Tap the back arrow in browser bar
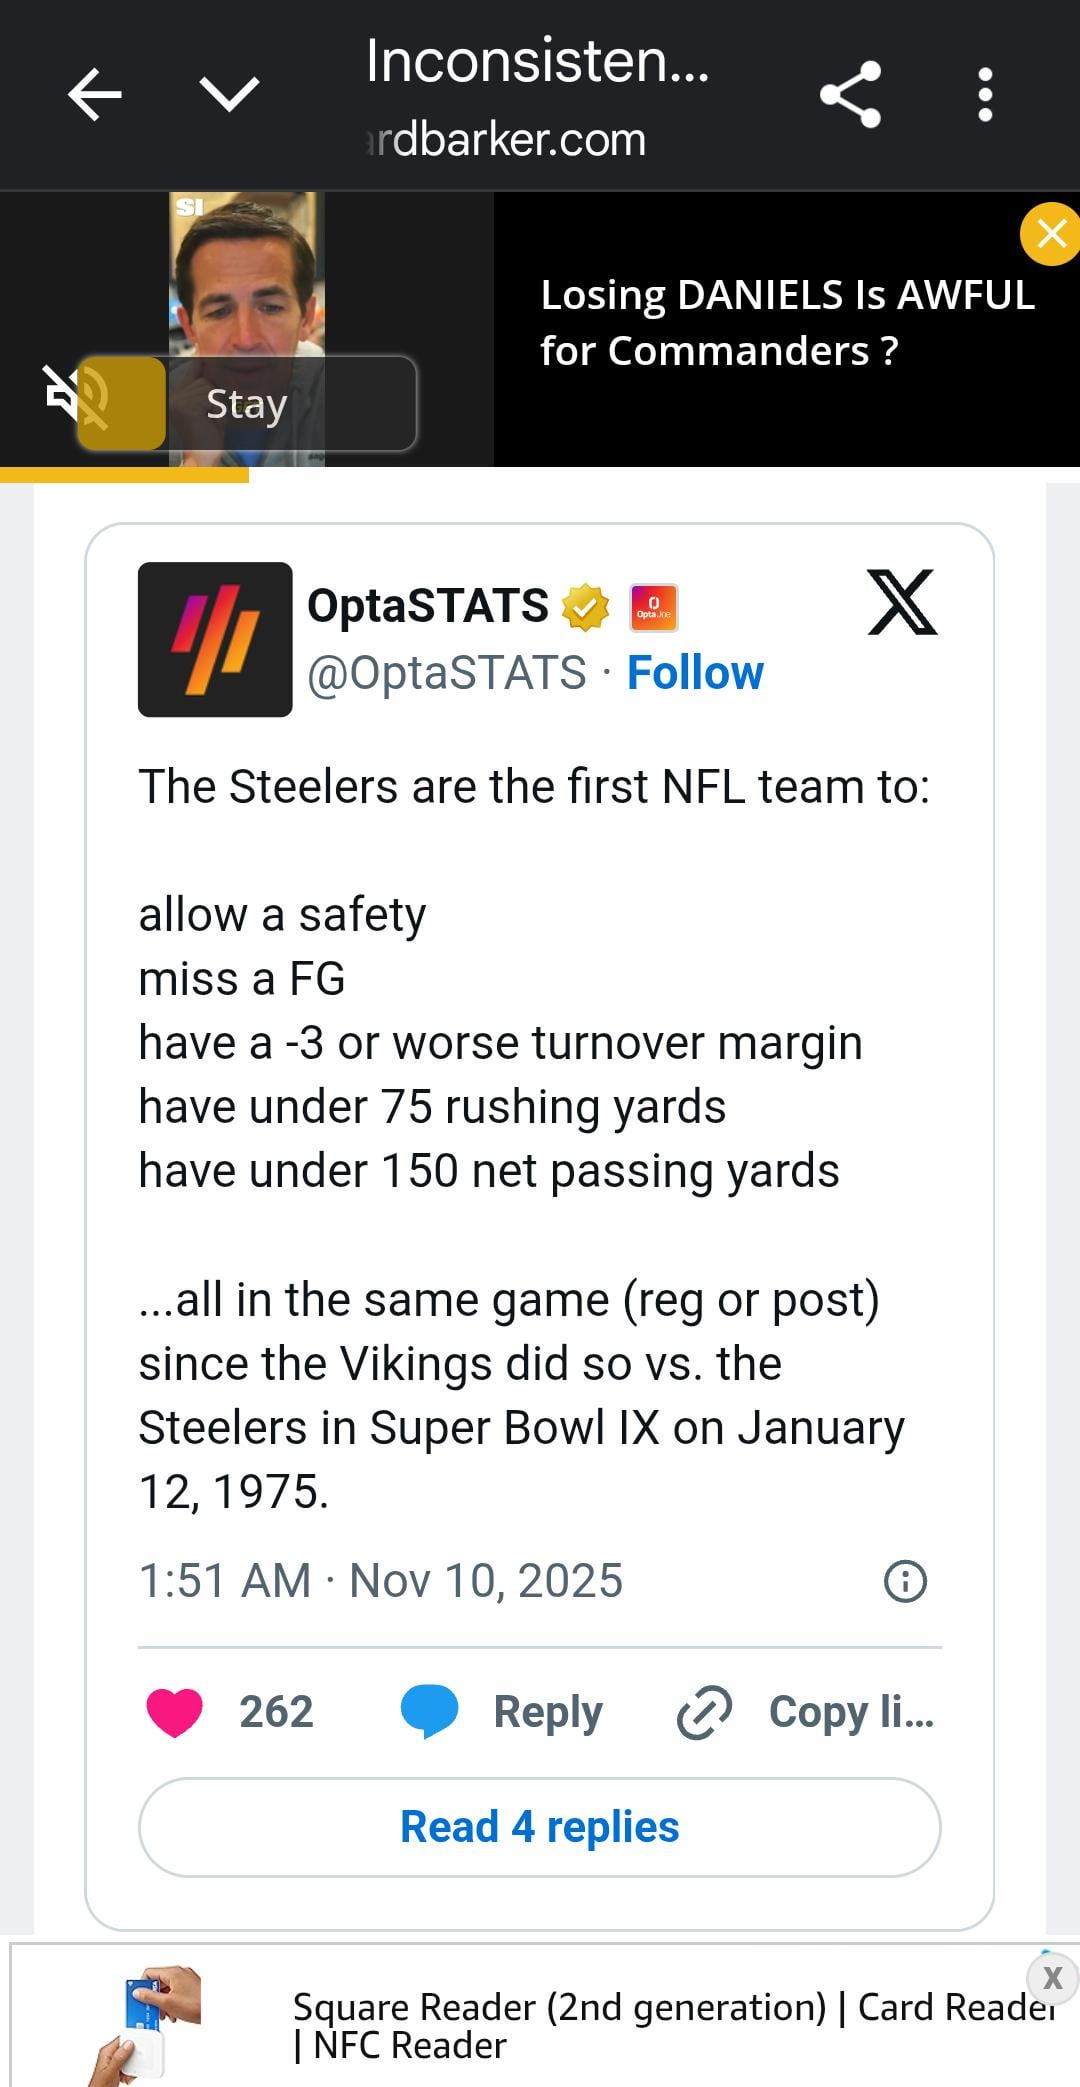The image size is (1080, 2087). tap(95, 95)
